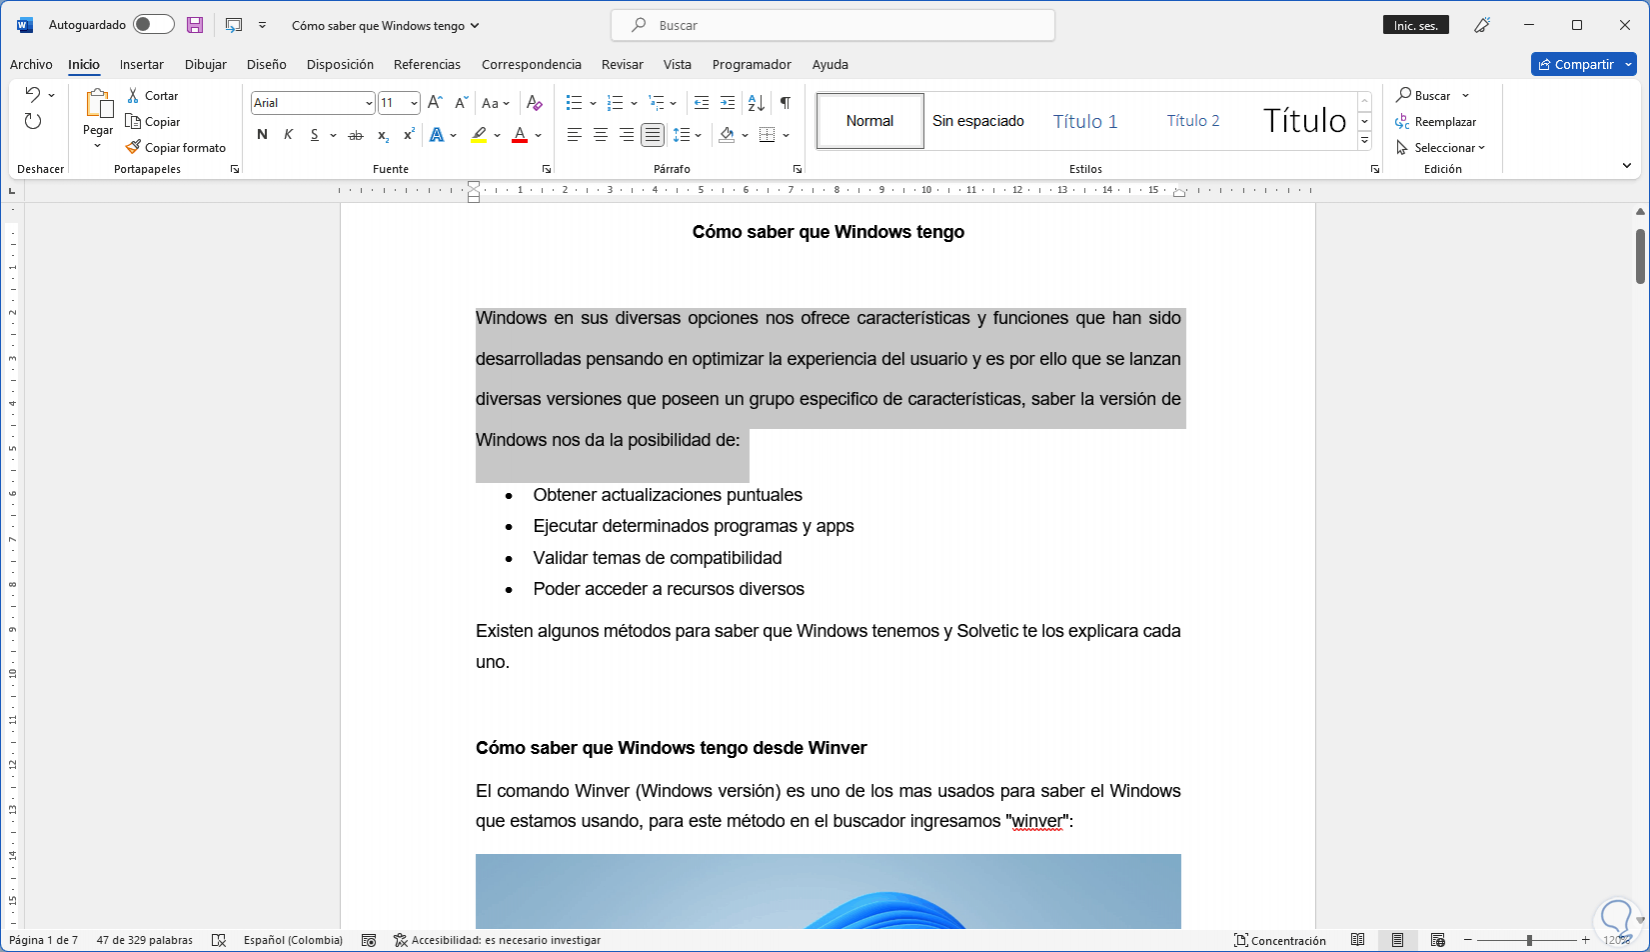The width and height of the screenshot is (1650, 952).
Task: Click the Buscar search box in title bar
Action: click(x=833, y=25)
